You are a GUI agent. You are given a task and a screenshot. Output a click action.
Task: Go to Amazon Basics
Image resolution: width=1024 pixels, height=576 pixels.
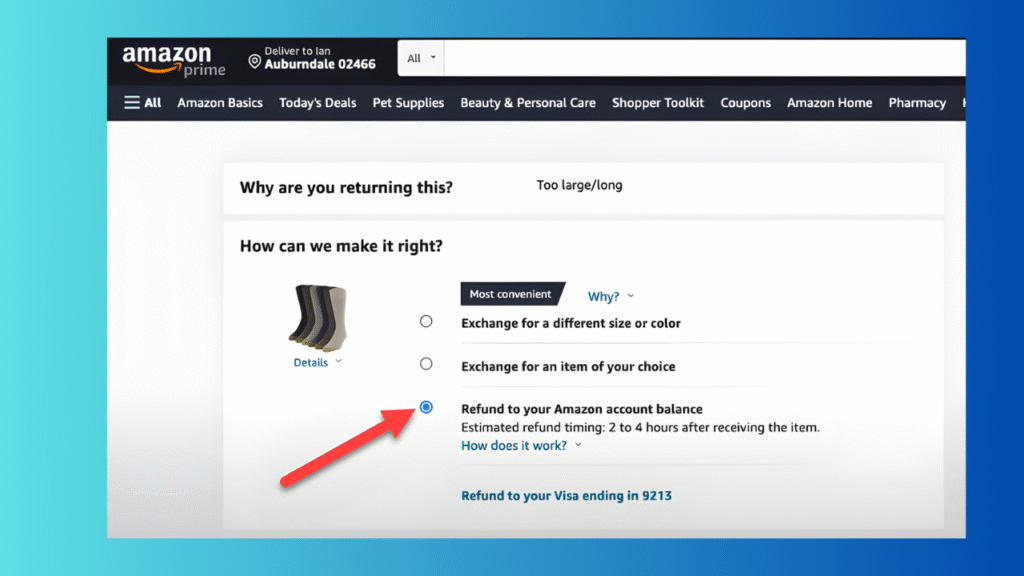(220, 102)
